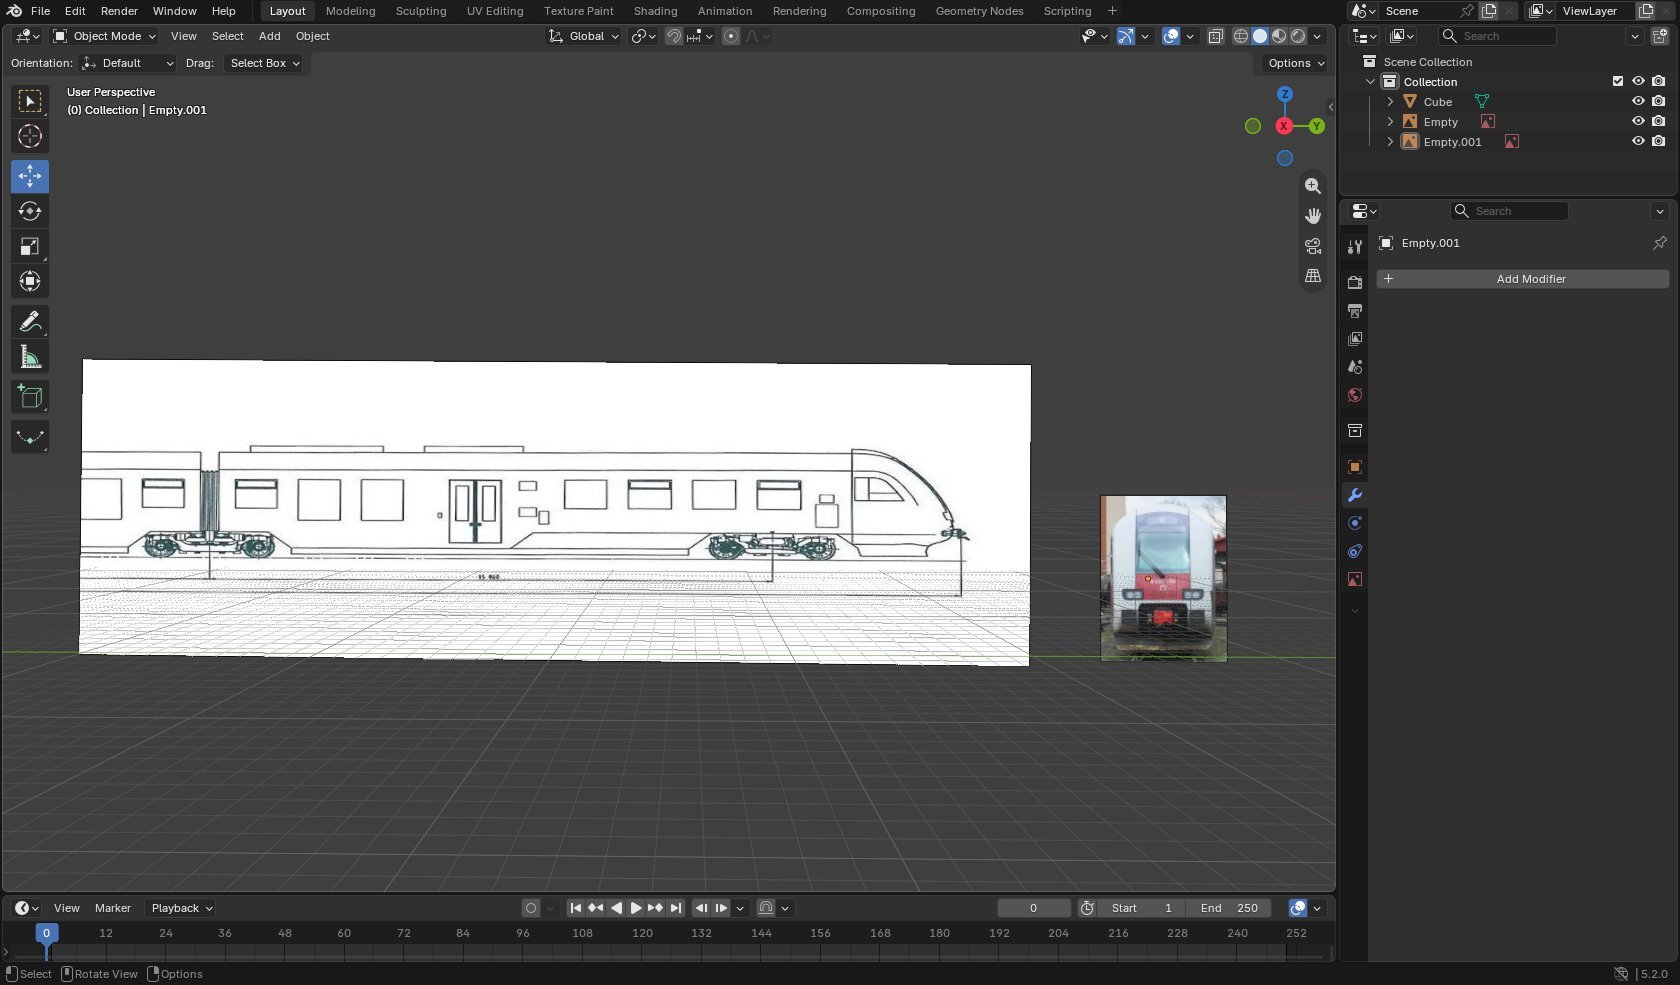Toggle proportional editing button

(x=731, y=36)
